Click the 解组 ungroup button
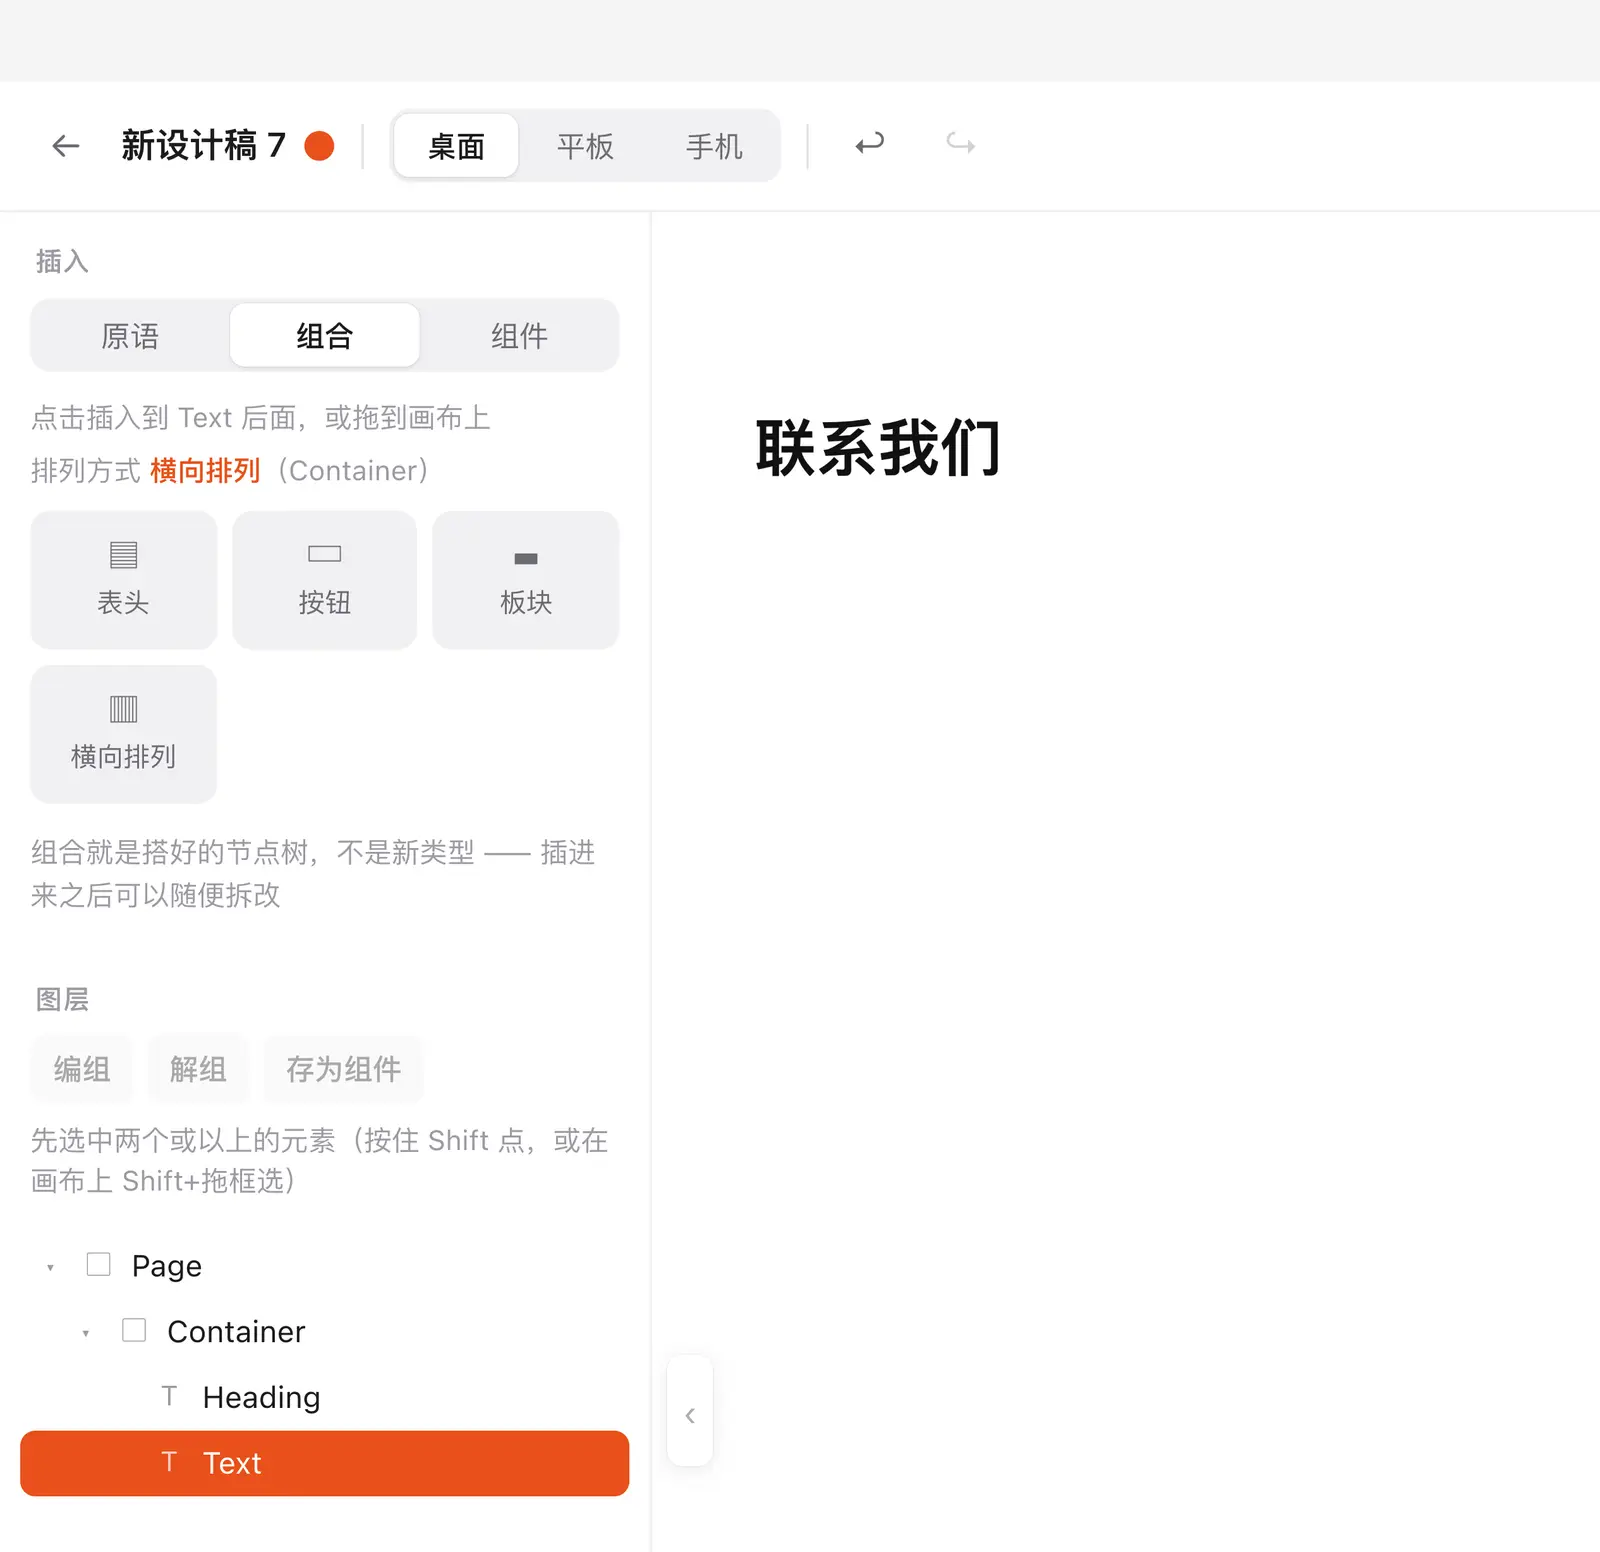Screen dimensions: 1600x1552 pyautogui.click(x=198, y=1069)
